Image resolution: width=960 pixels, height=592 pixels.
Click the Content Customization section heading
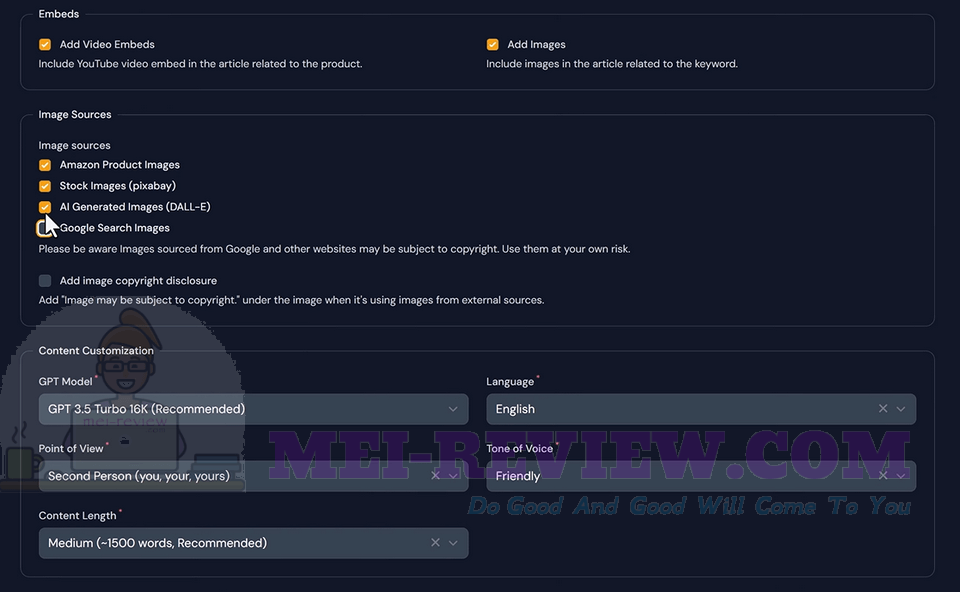click(x=96, y=350)
